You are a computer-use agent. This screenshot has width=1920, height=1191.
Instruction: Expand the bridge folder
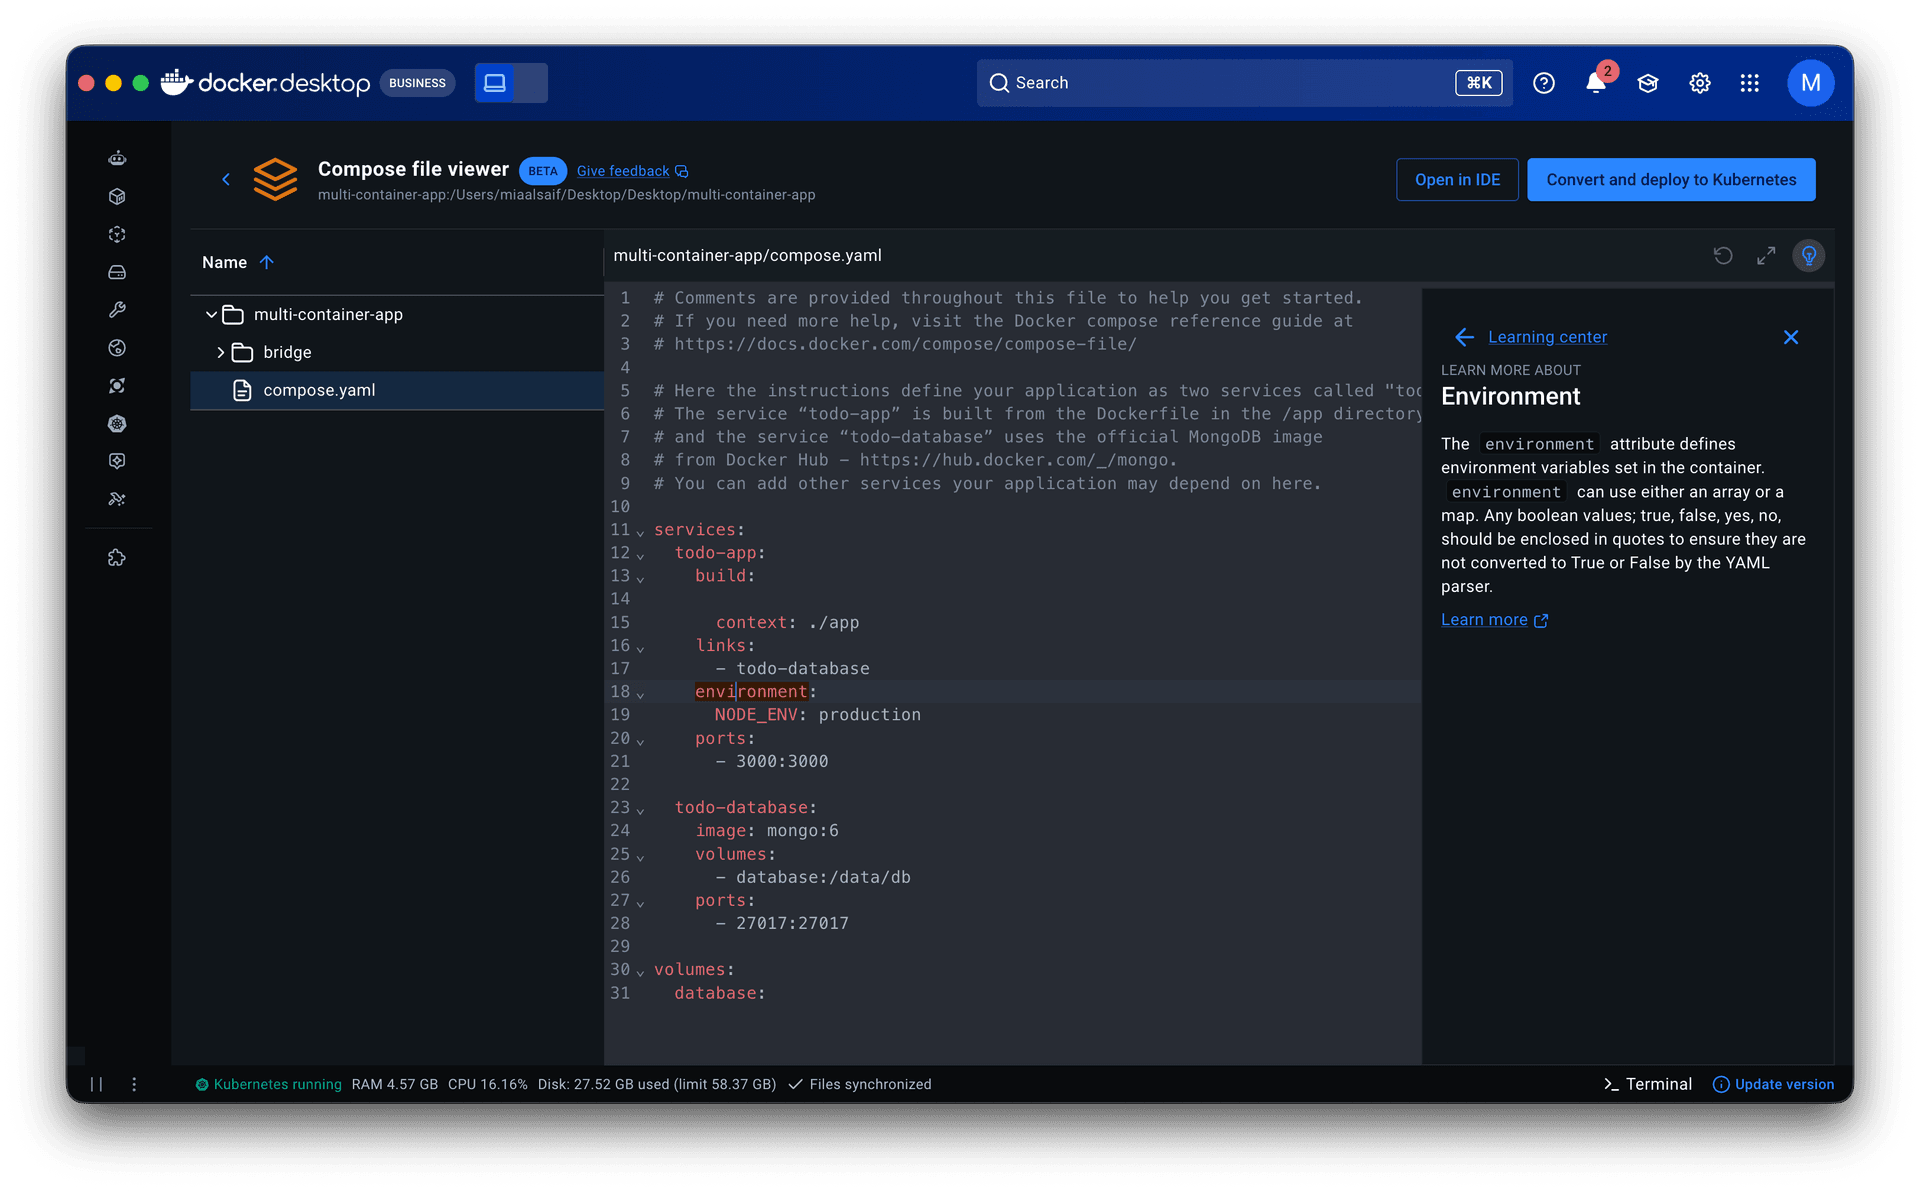tap(220, 353)
